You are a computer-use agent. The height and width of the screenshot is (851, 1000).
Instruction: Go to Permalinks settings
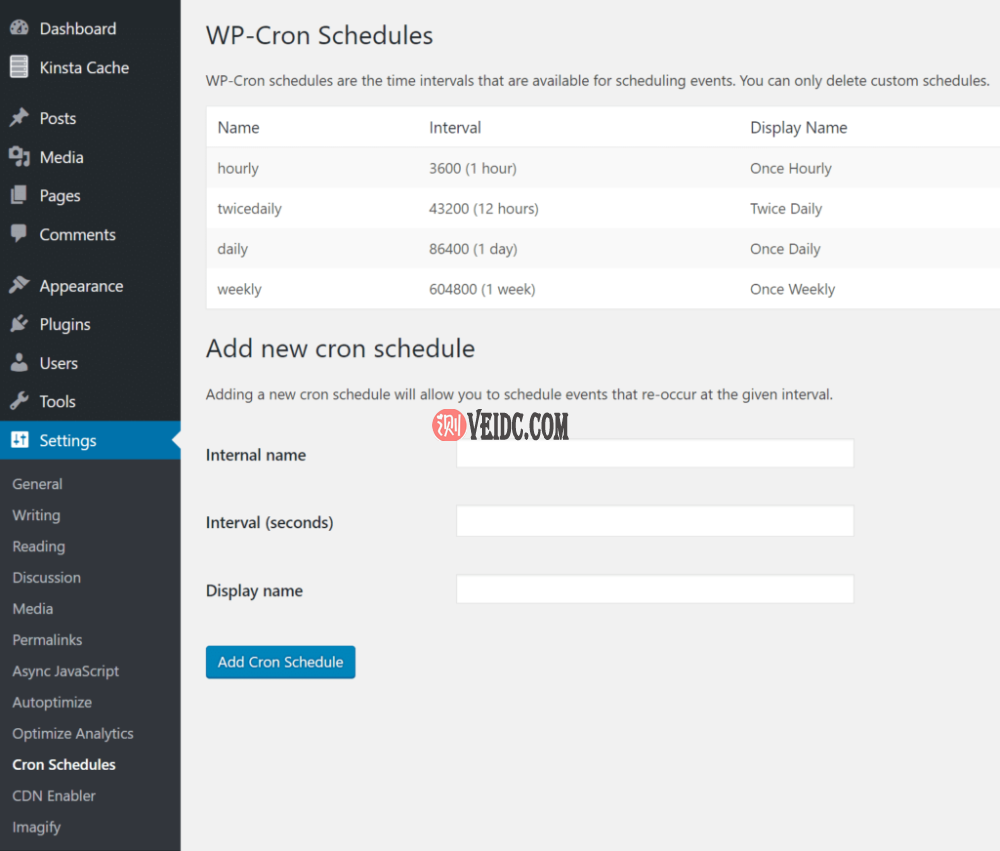point(47,640)
